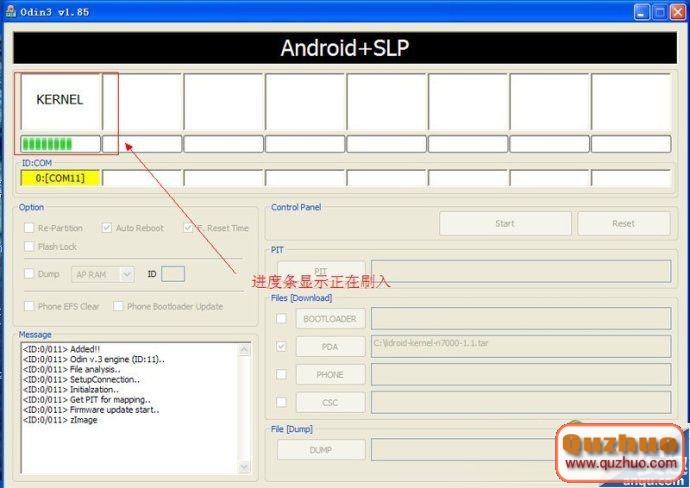Image resolution: width=690 pixels, height=488 pixels.
Task: Click the PIT file path field
Action: 521,271
